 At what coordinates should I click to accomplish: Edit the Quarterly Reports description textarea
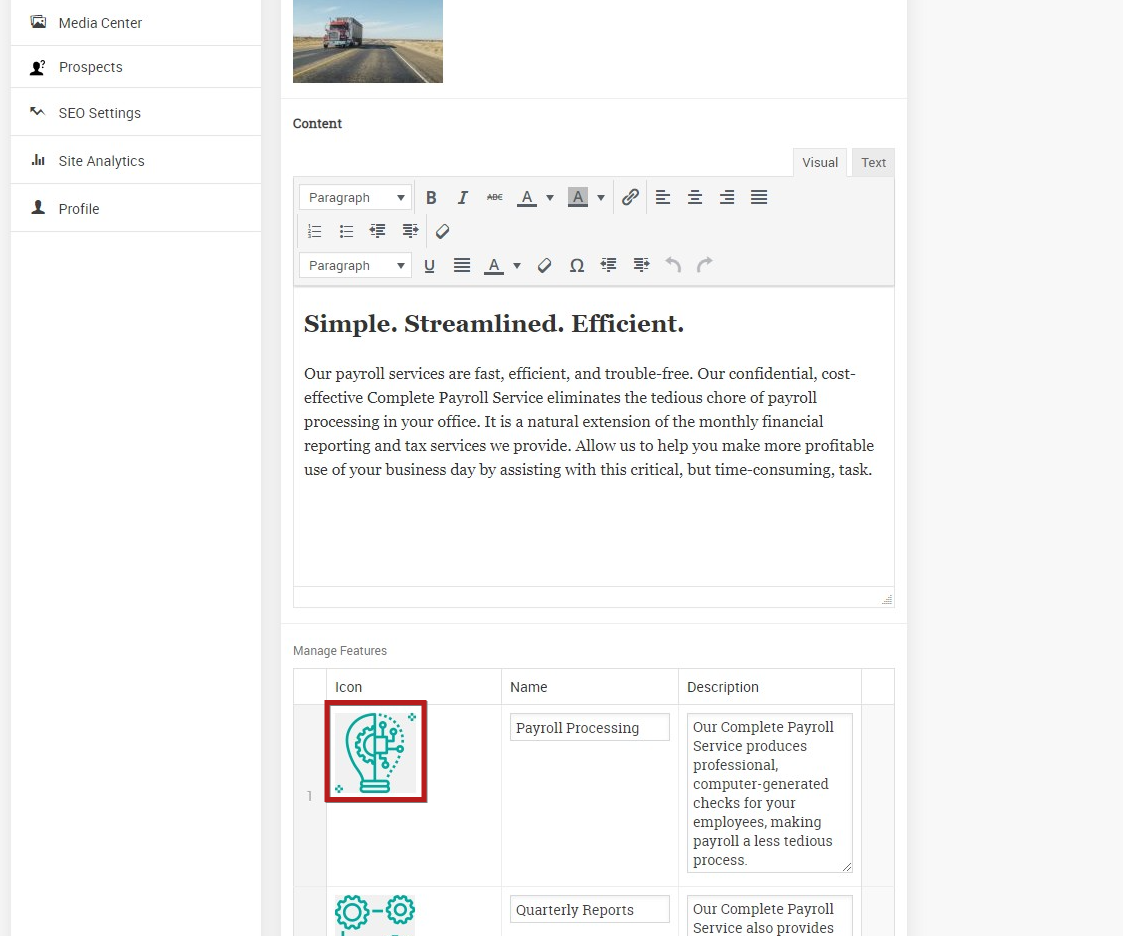[x=770, y=916]
